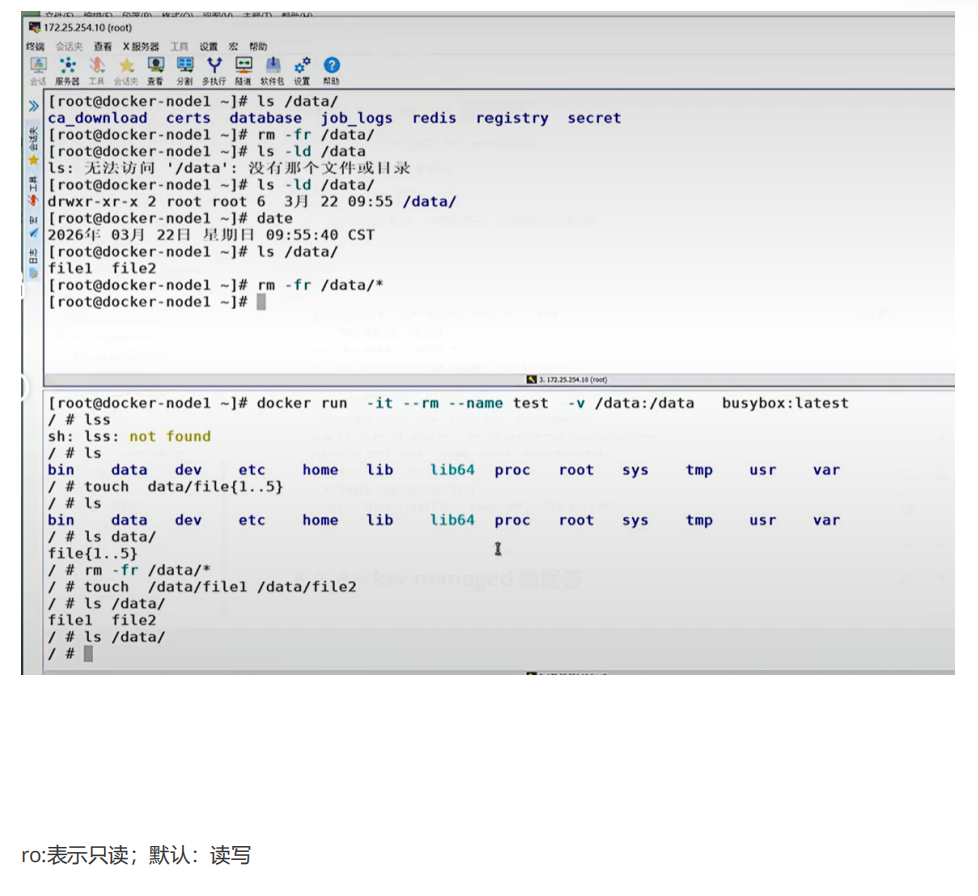
Task: Open the 会话夹 sidebar tab with star
Action: point(34,146)
